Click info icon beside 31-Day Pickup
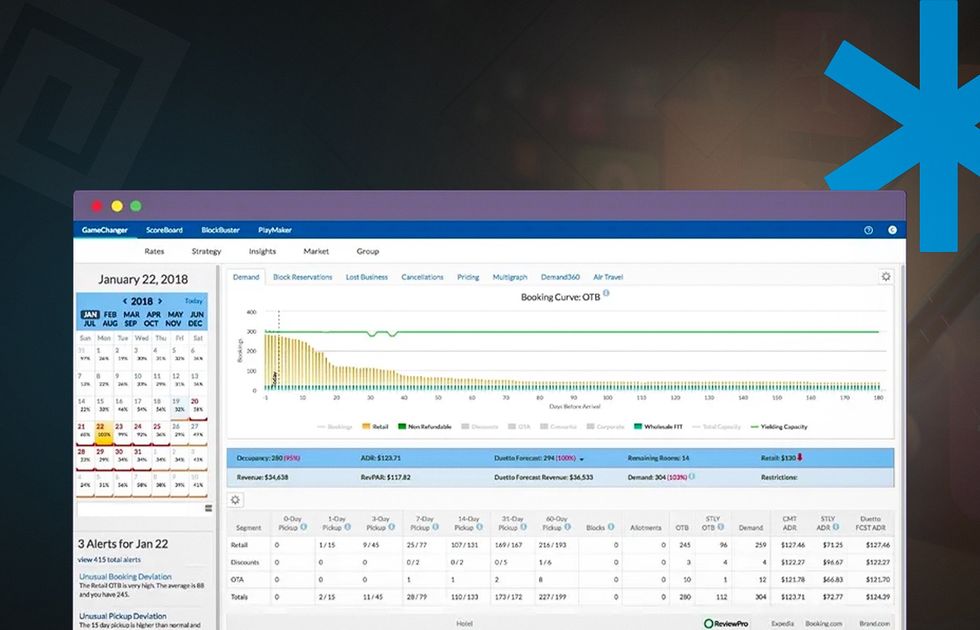980x630 pixels. tap(523, 528)
